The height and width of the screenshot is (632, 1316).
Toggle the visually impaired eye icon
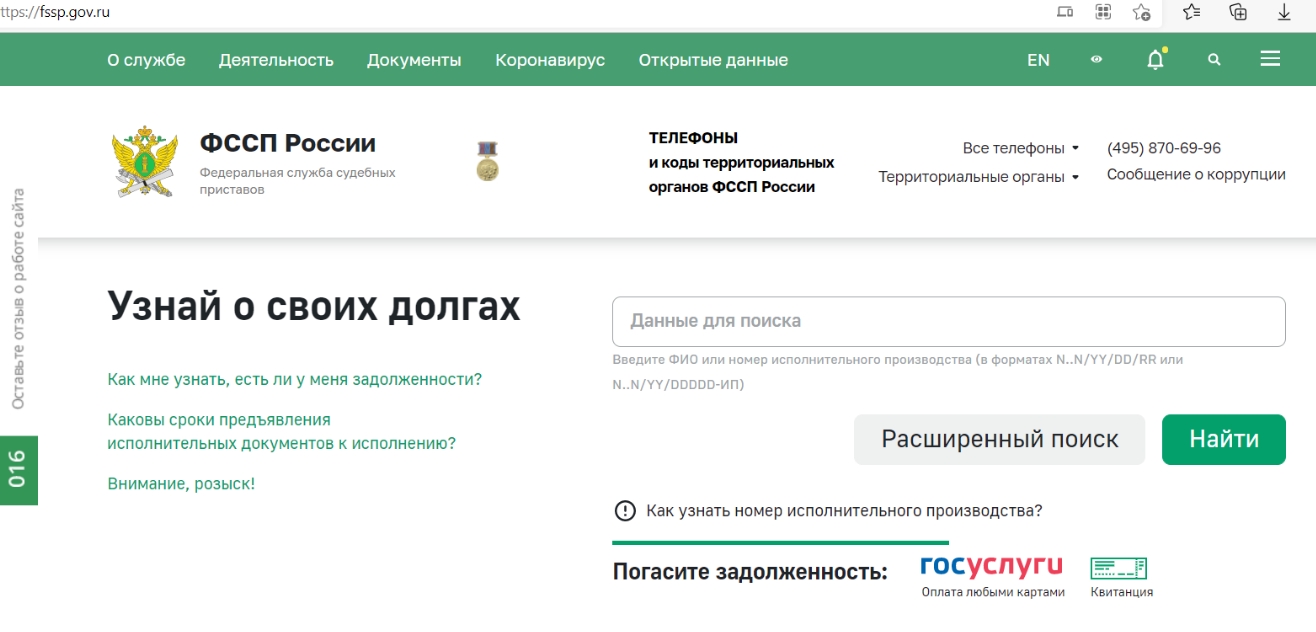(1097, 60)
